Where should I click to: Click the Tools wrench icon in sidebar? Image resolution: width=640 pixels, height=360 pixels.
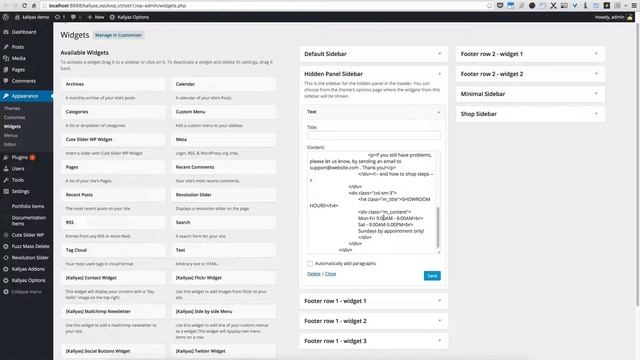tap(6, 180)
